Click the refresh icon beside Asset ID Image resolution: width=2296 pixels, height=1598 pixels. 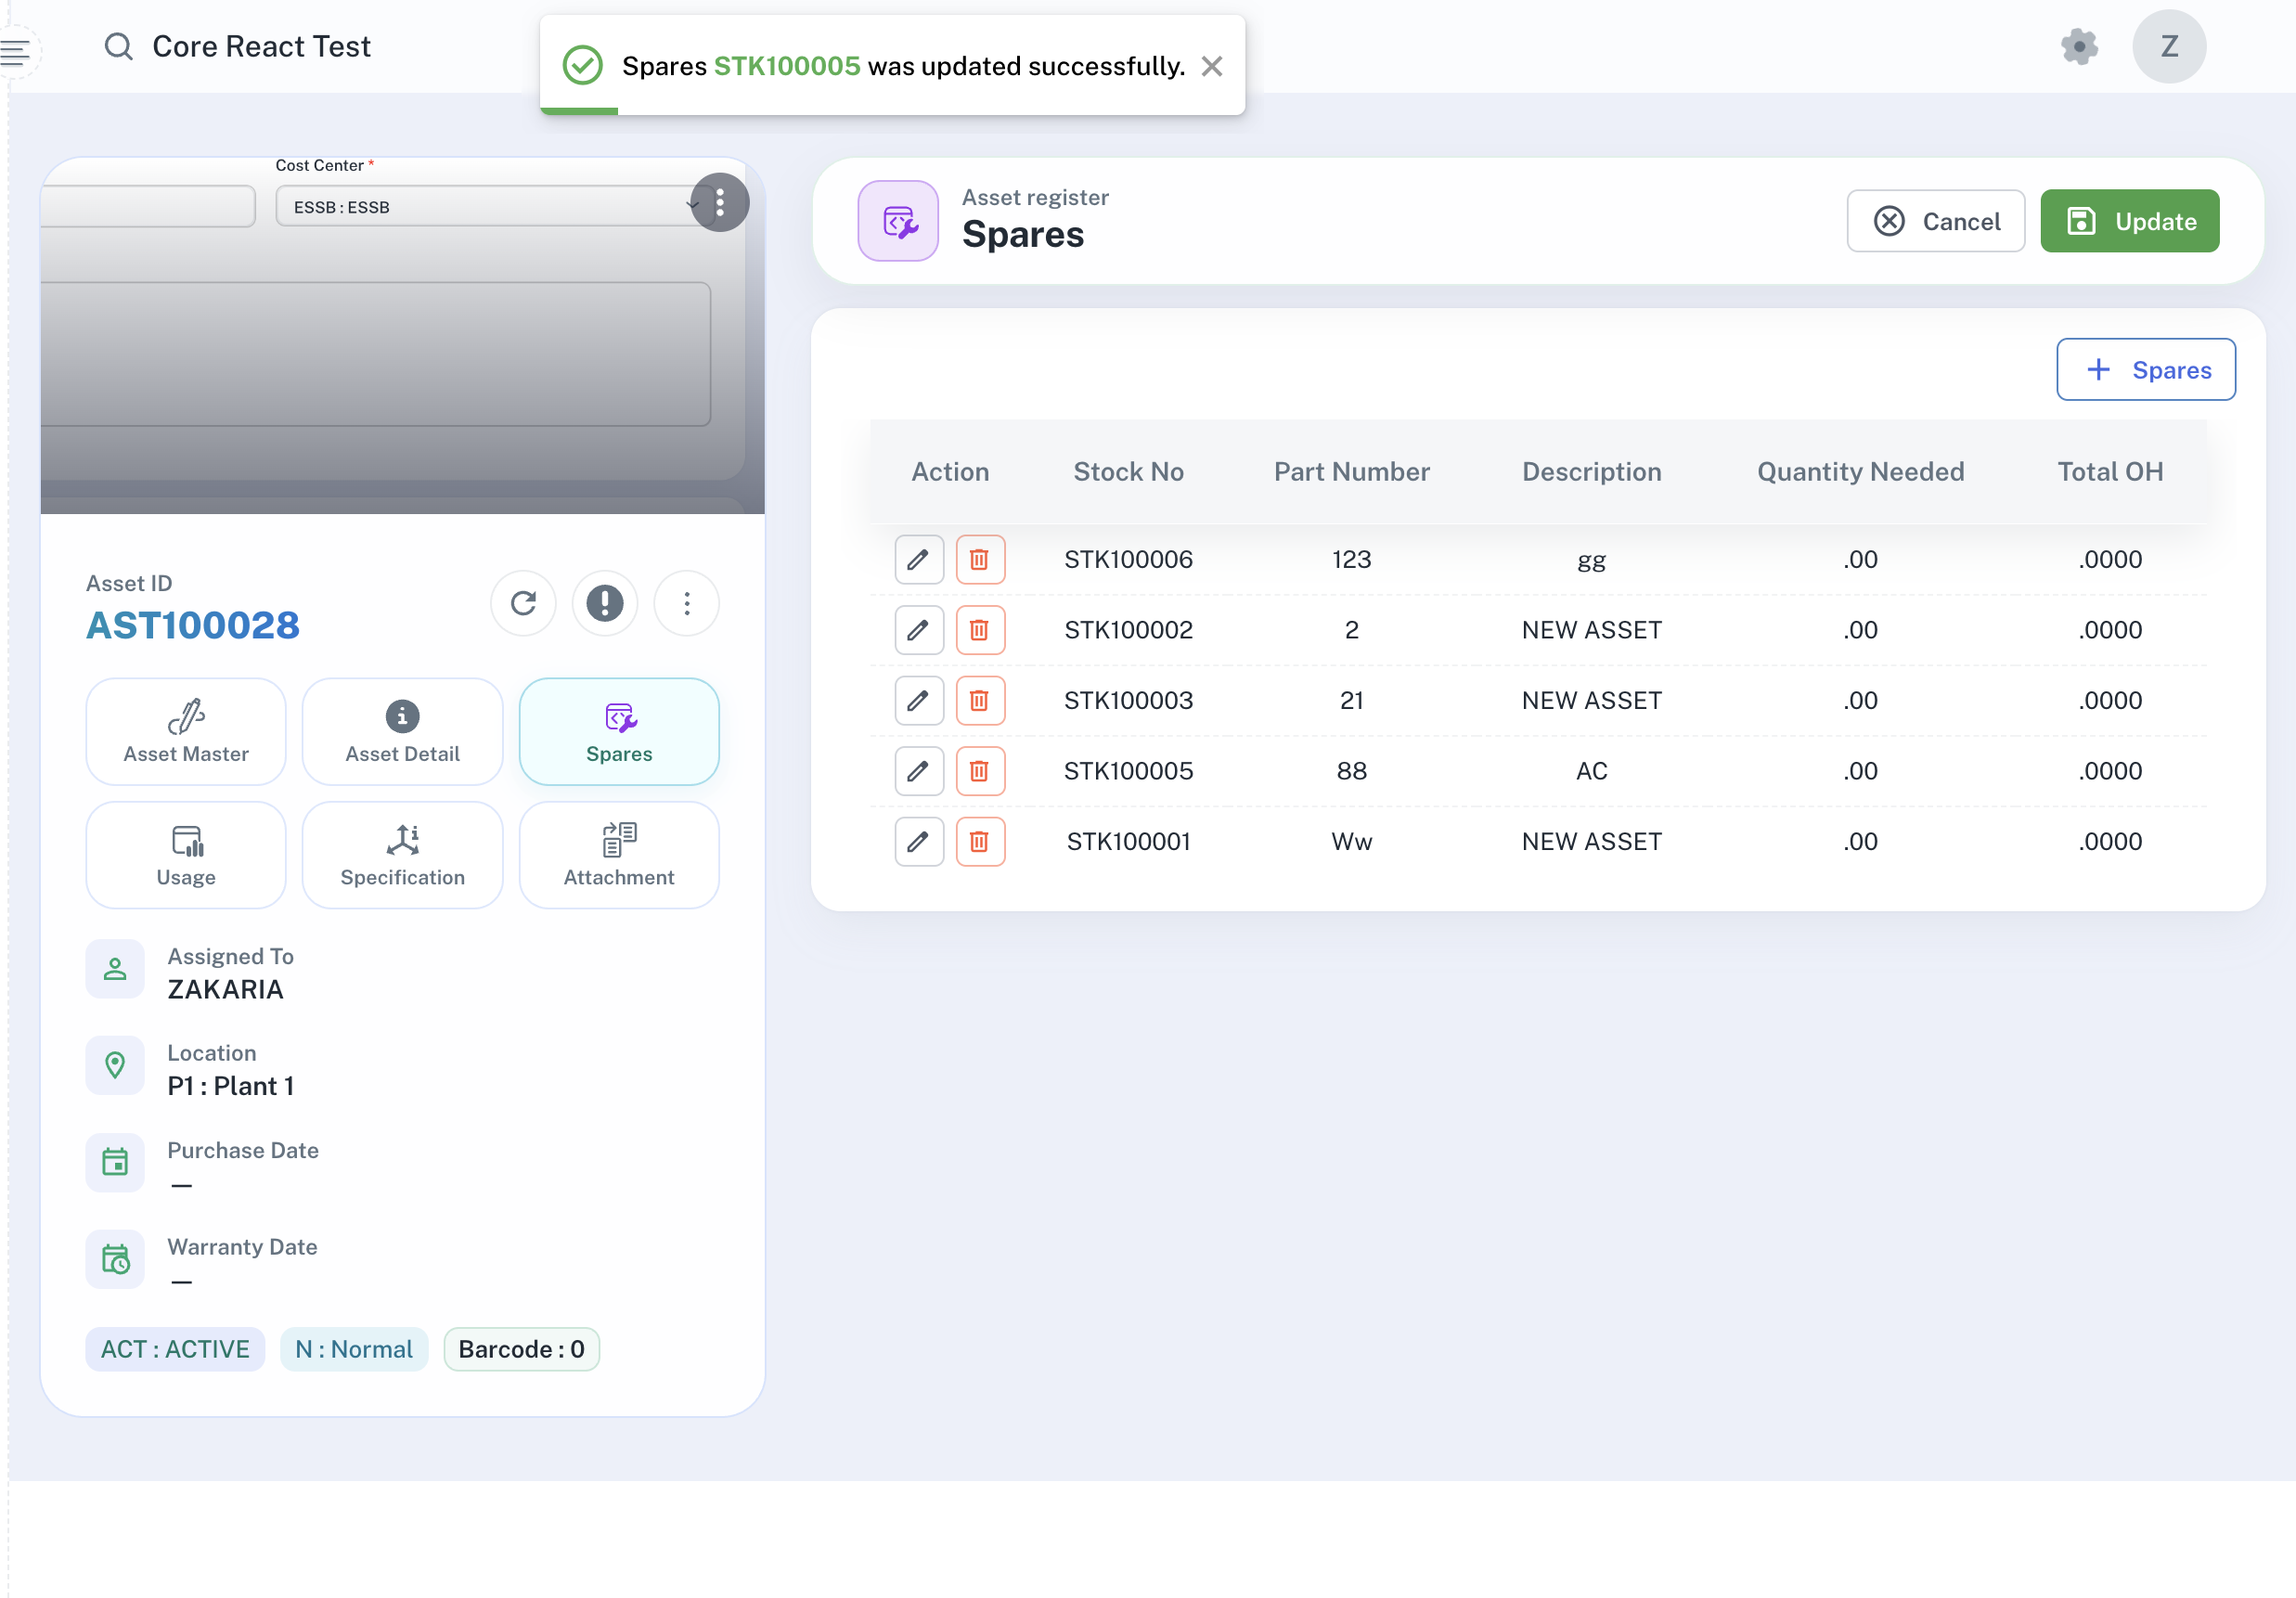pos(523,603)
